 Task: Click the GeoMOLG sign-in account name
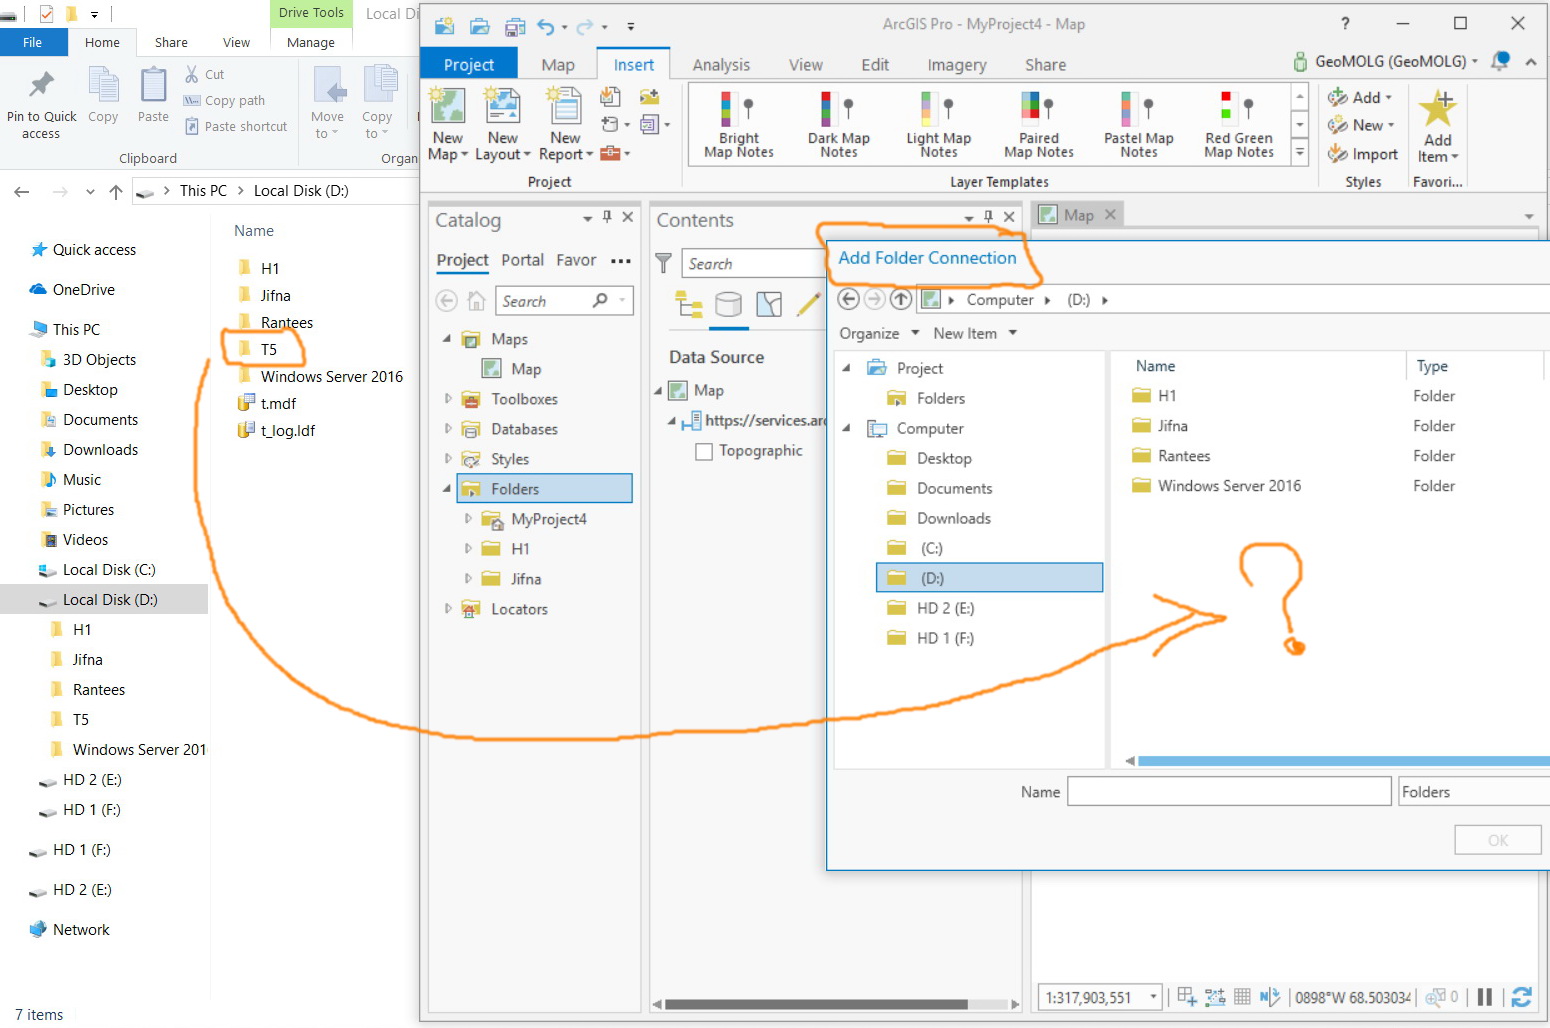point(1391,61)
